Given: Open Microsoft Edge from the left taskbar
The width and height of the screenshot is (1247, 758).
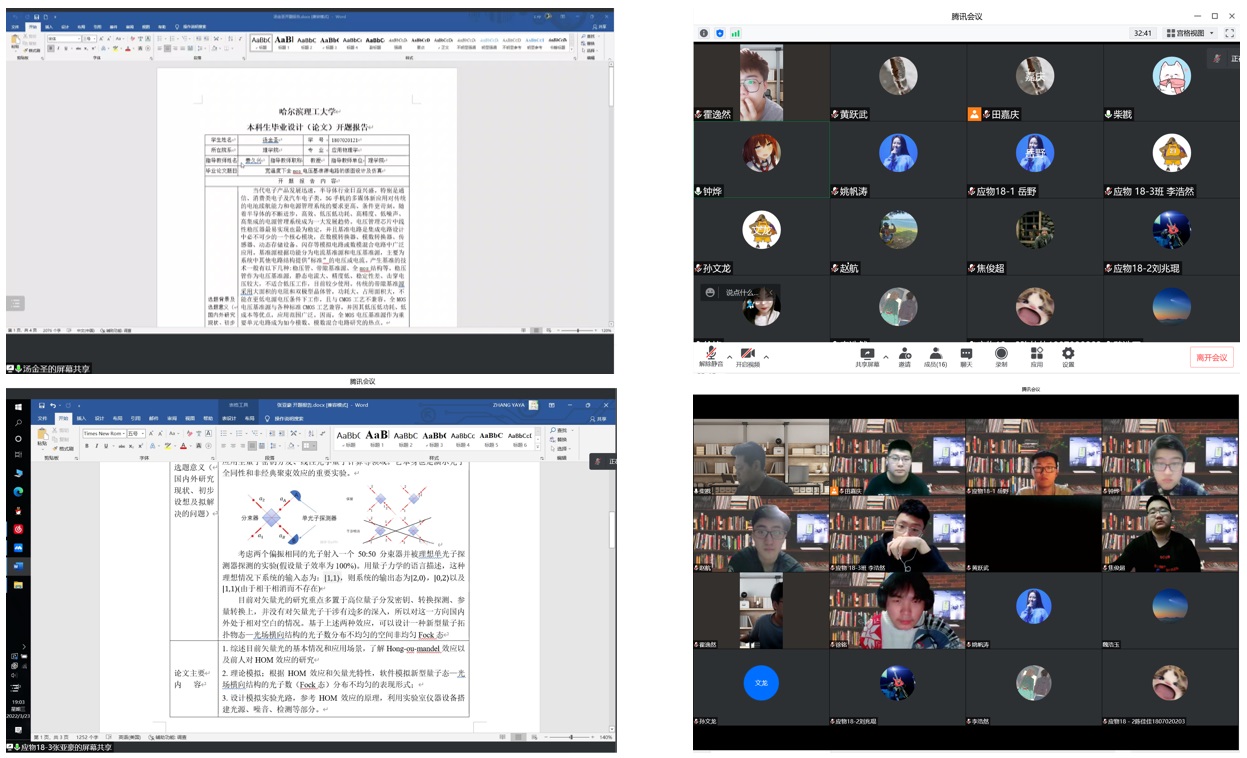Looking at the screenshot, I should [x=18, y=491].
